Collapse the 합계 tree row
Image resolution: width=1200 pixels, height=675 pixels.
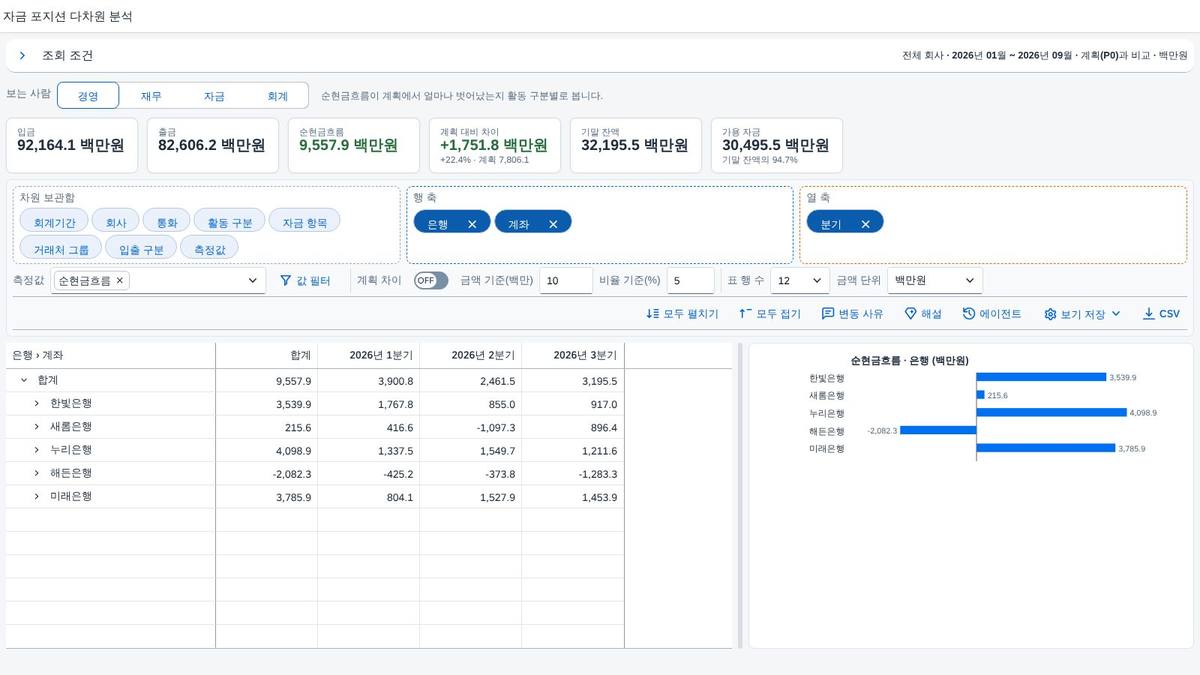(x=24, y=381)
